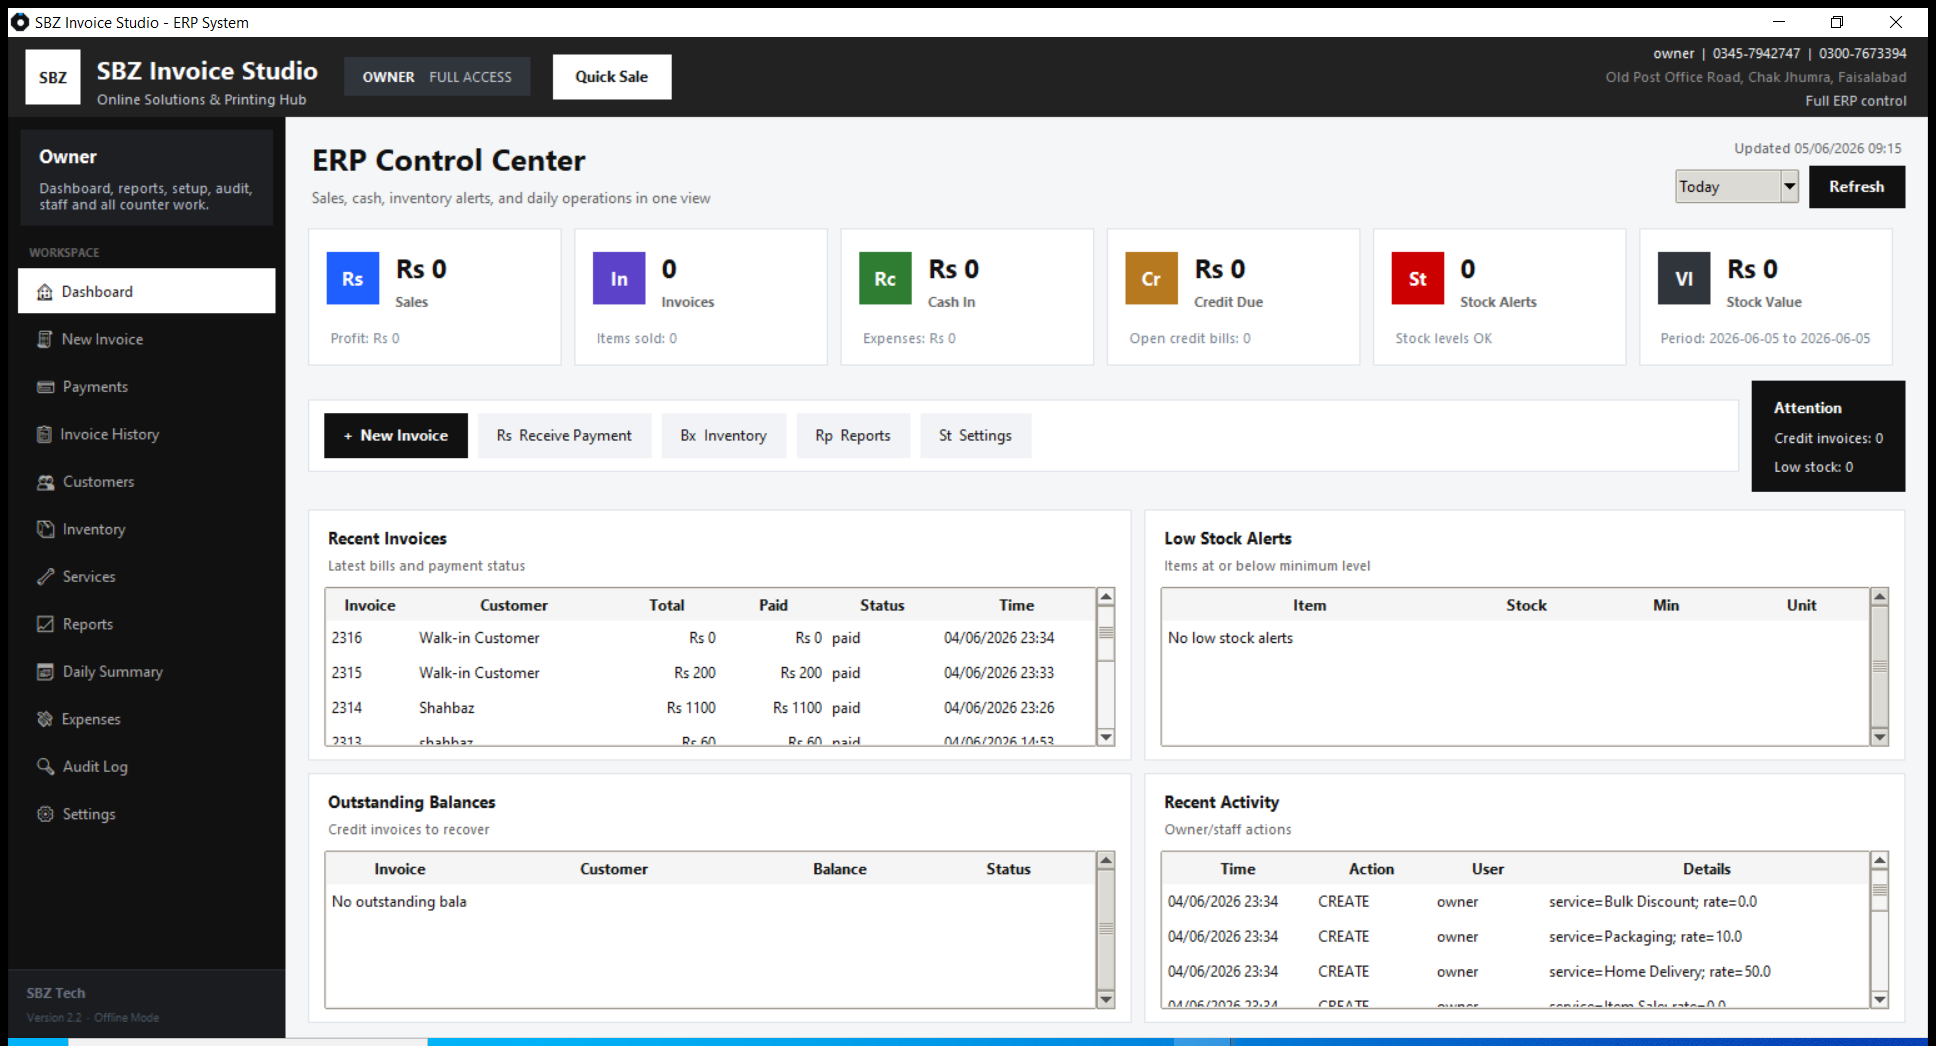Screen dimensions: 1936x1046
Task: Click the green Rc Cash In icon
Action: (x=885, y=278)
